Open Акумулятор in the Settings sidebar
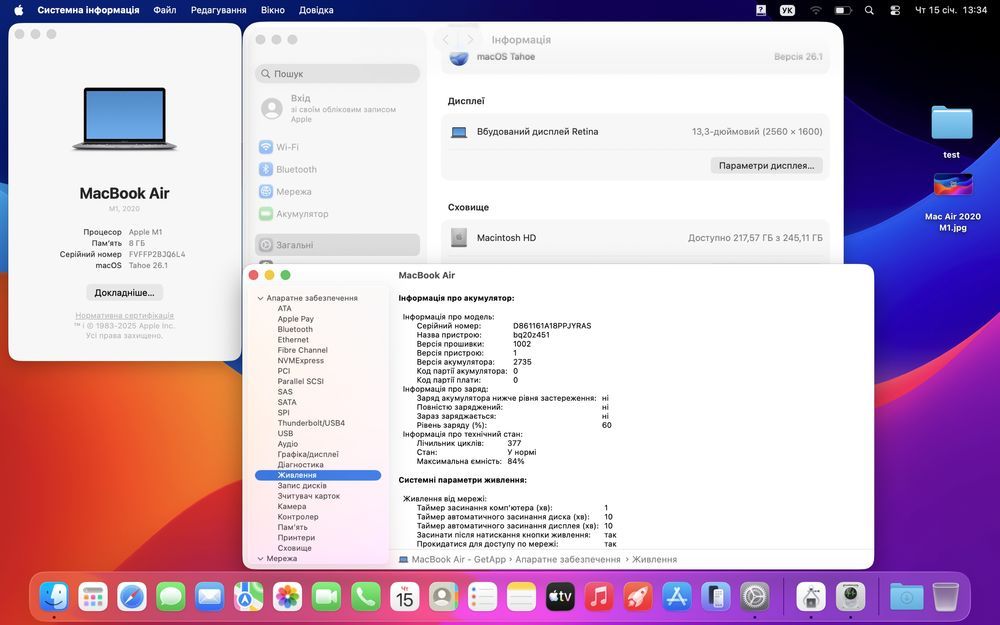Image resolution: width=1000 pixels, height=625 pixels. click(337, 214)
